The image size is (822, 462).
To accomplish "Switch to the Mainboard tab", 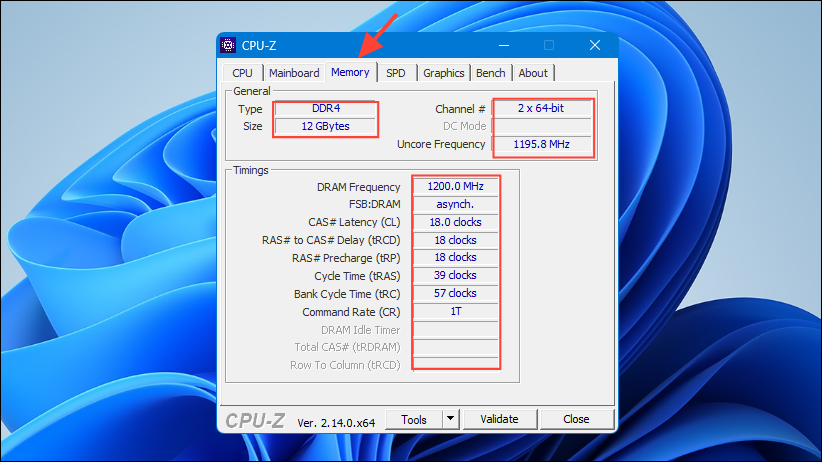I will [x=294, y=73].
